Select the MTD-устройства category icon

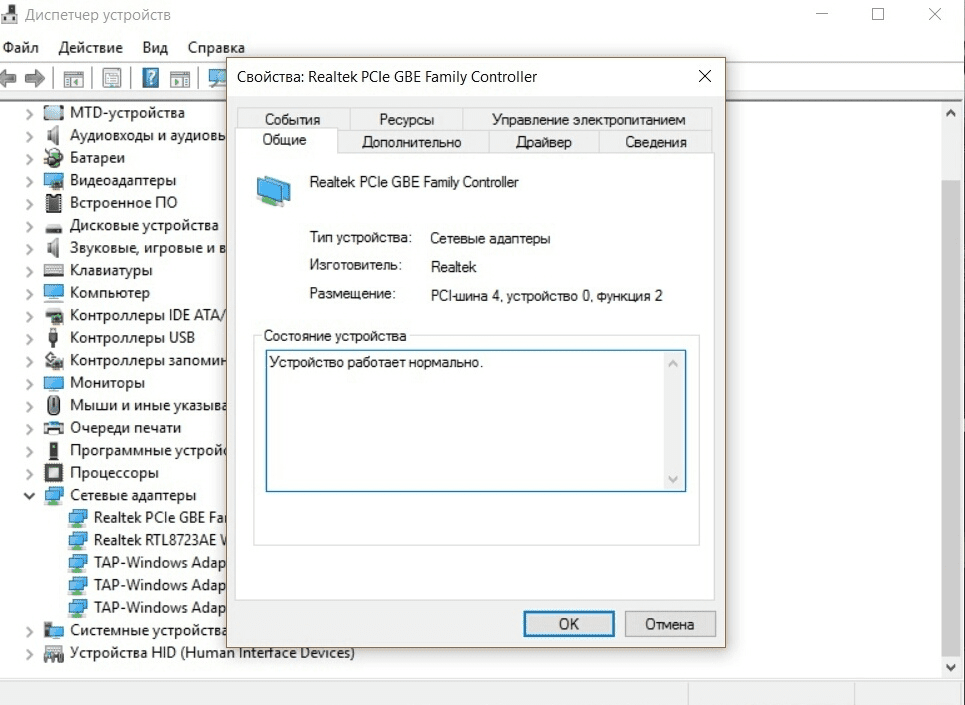click(54, 113)
